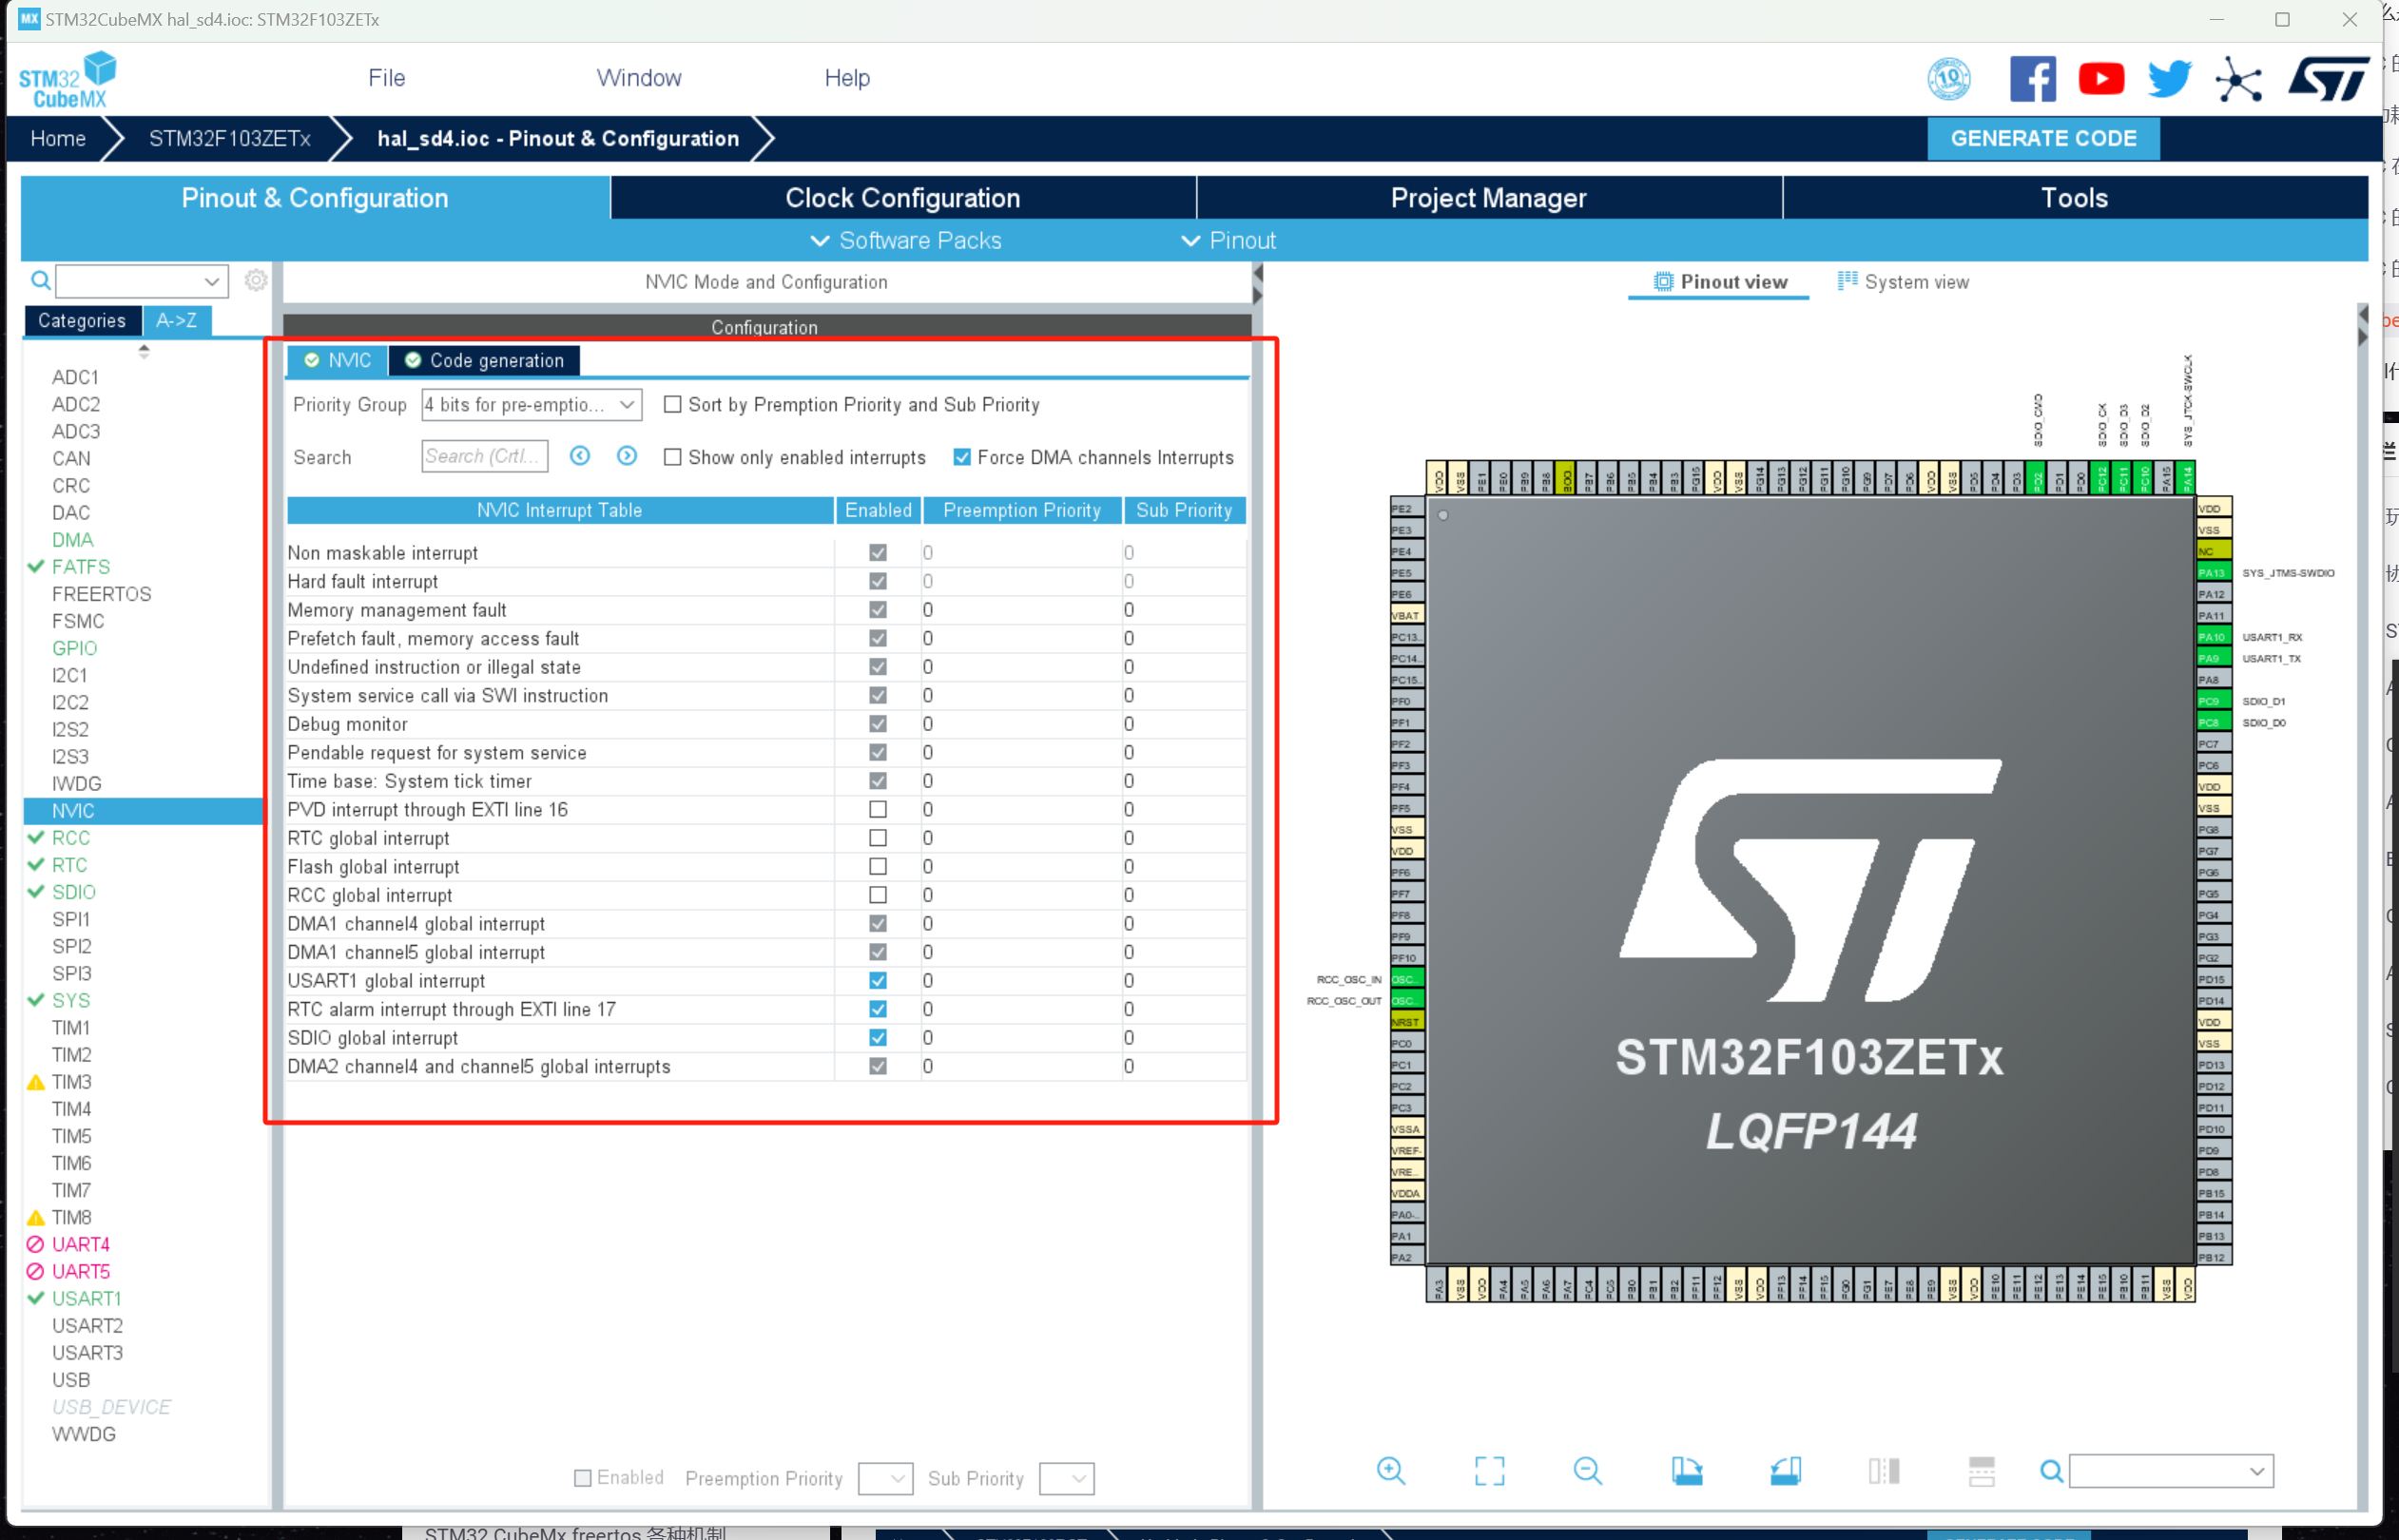The height and width of the screenshot is (1540, 2399).
Task: Click the ST community network icon
Action: point(2238,80)
